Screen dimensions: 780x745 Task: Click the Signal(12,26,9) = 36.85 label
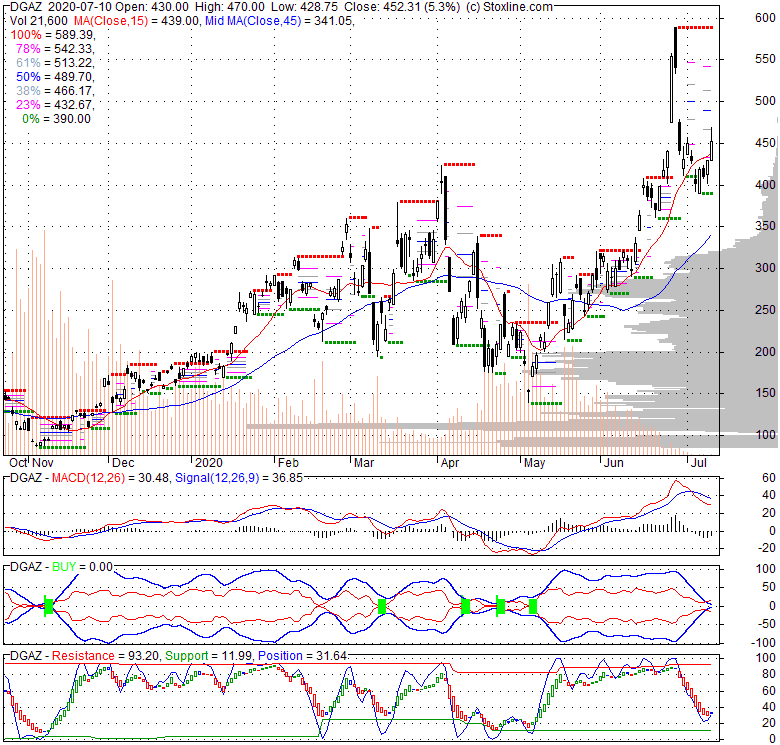point(239,478)
